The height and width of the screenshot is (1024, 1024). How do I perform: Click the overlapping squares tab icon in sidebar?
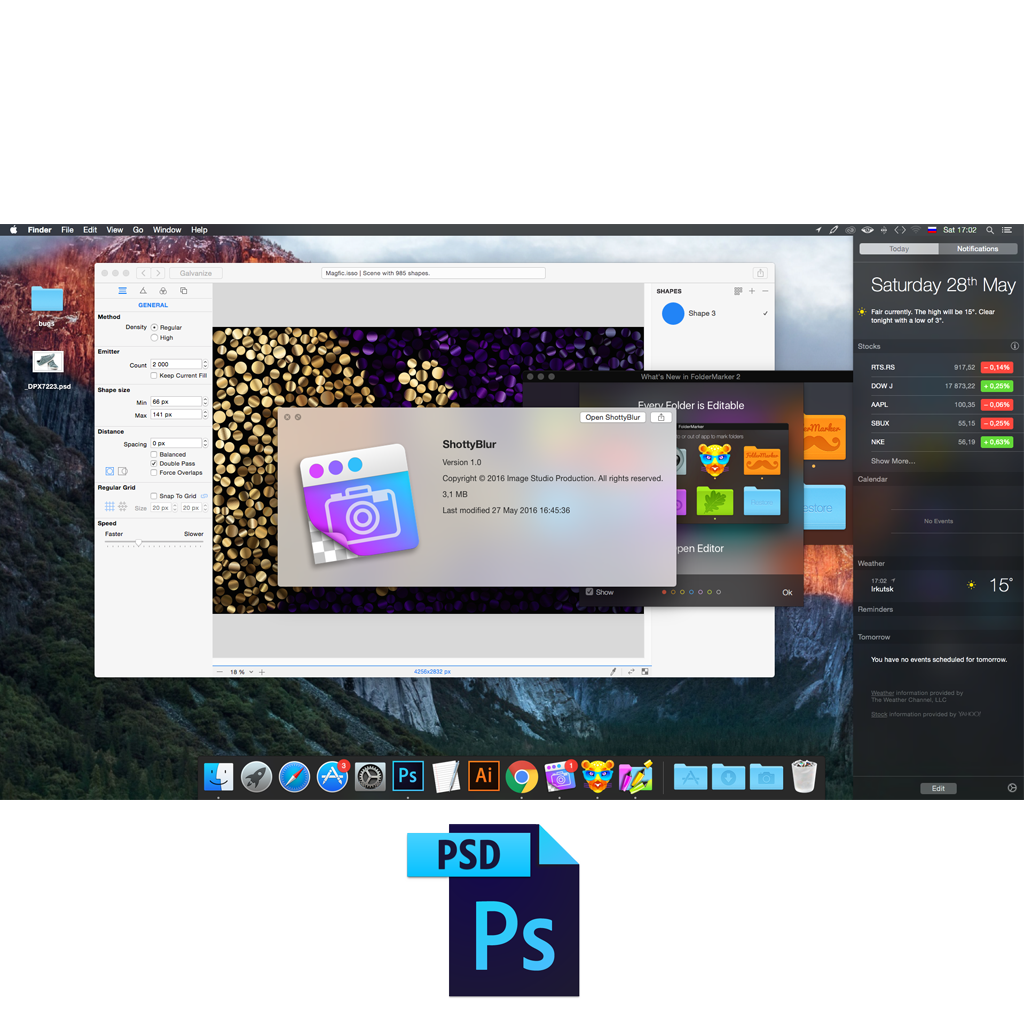click(x=183, y=291)
